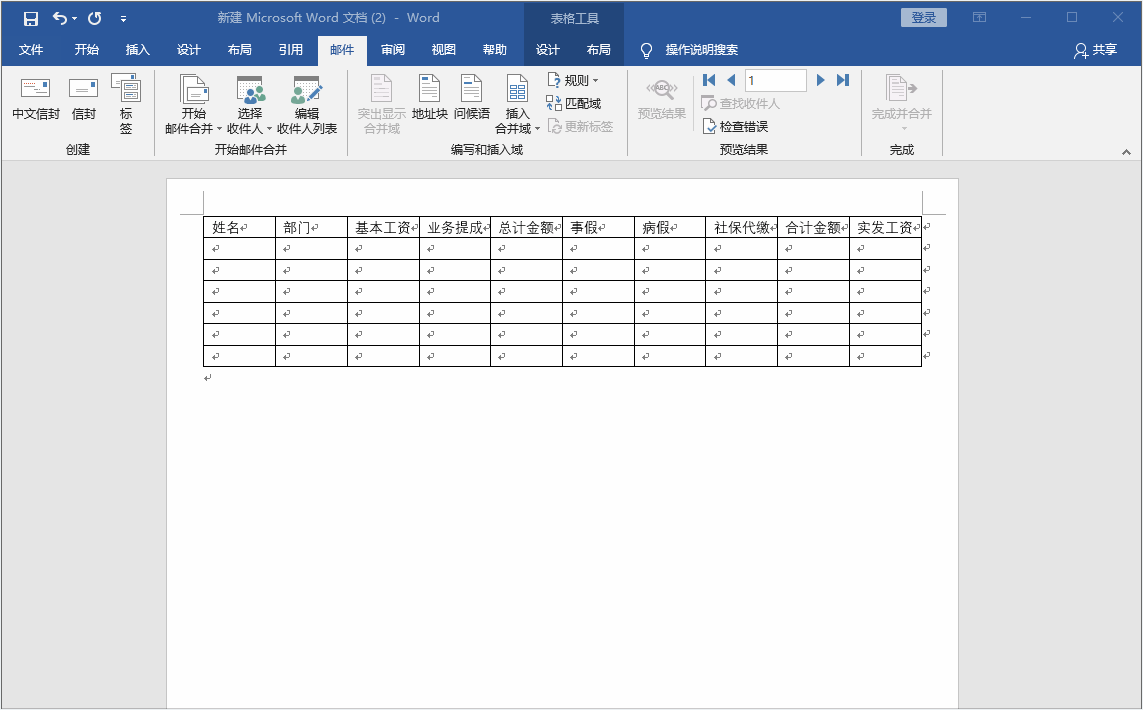Click the 检查错误 icon
1143x710 pixels.
[734, 126]
